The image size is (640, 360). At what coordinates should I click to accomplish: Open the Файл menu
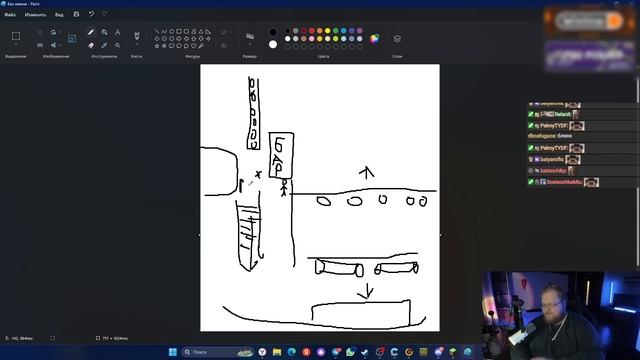pyautogui.click(x=10, y=15)
